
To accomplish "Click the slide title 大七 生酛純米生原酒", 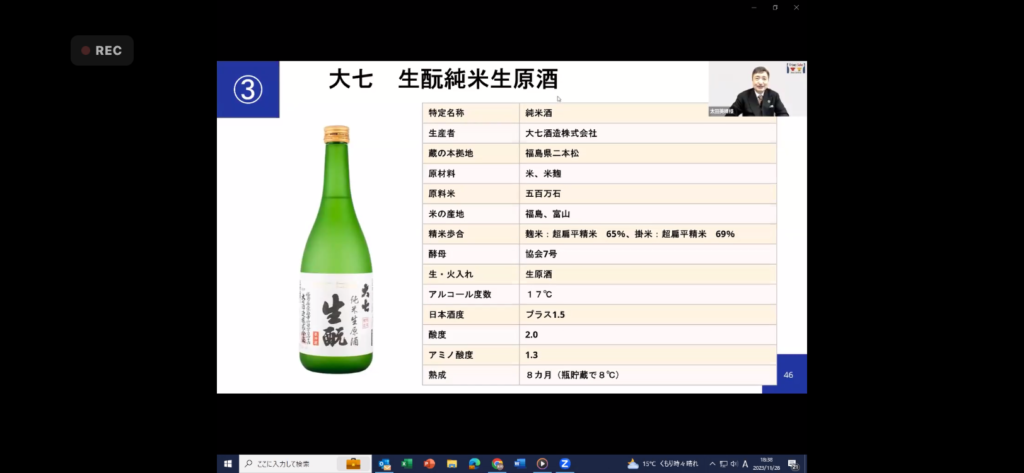I will click(x=443, y=80).
